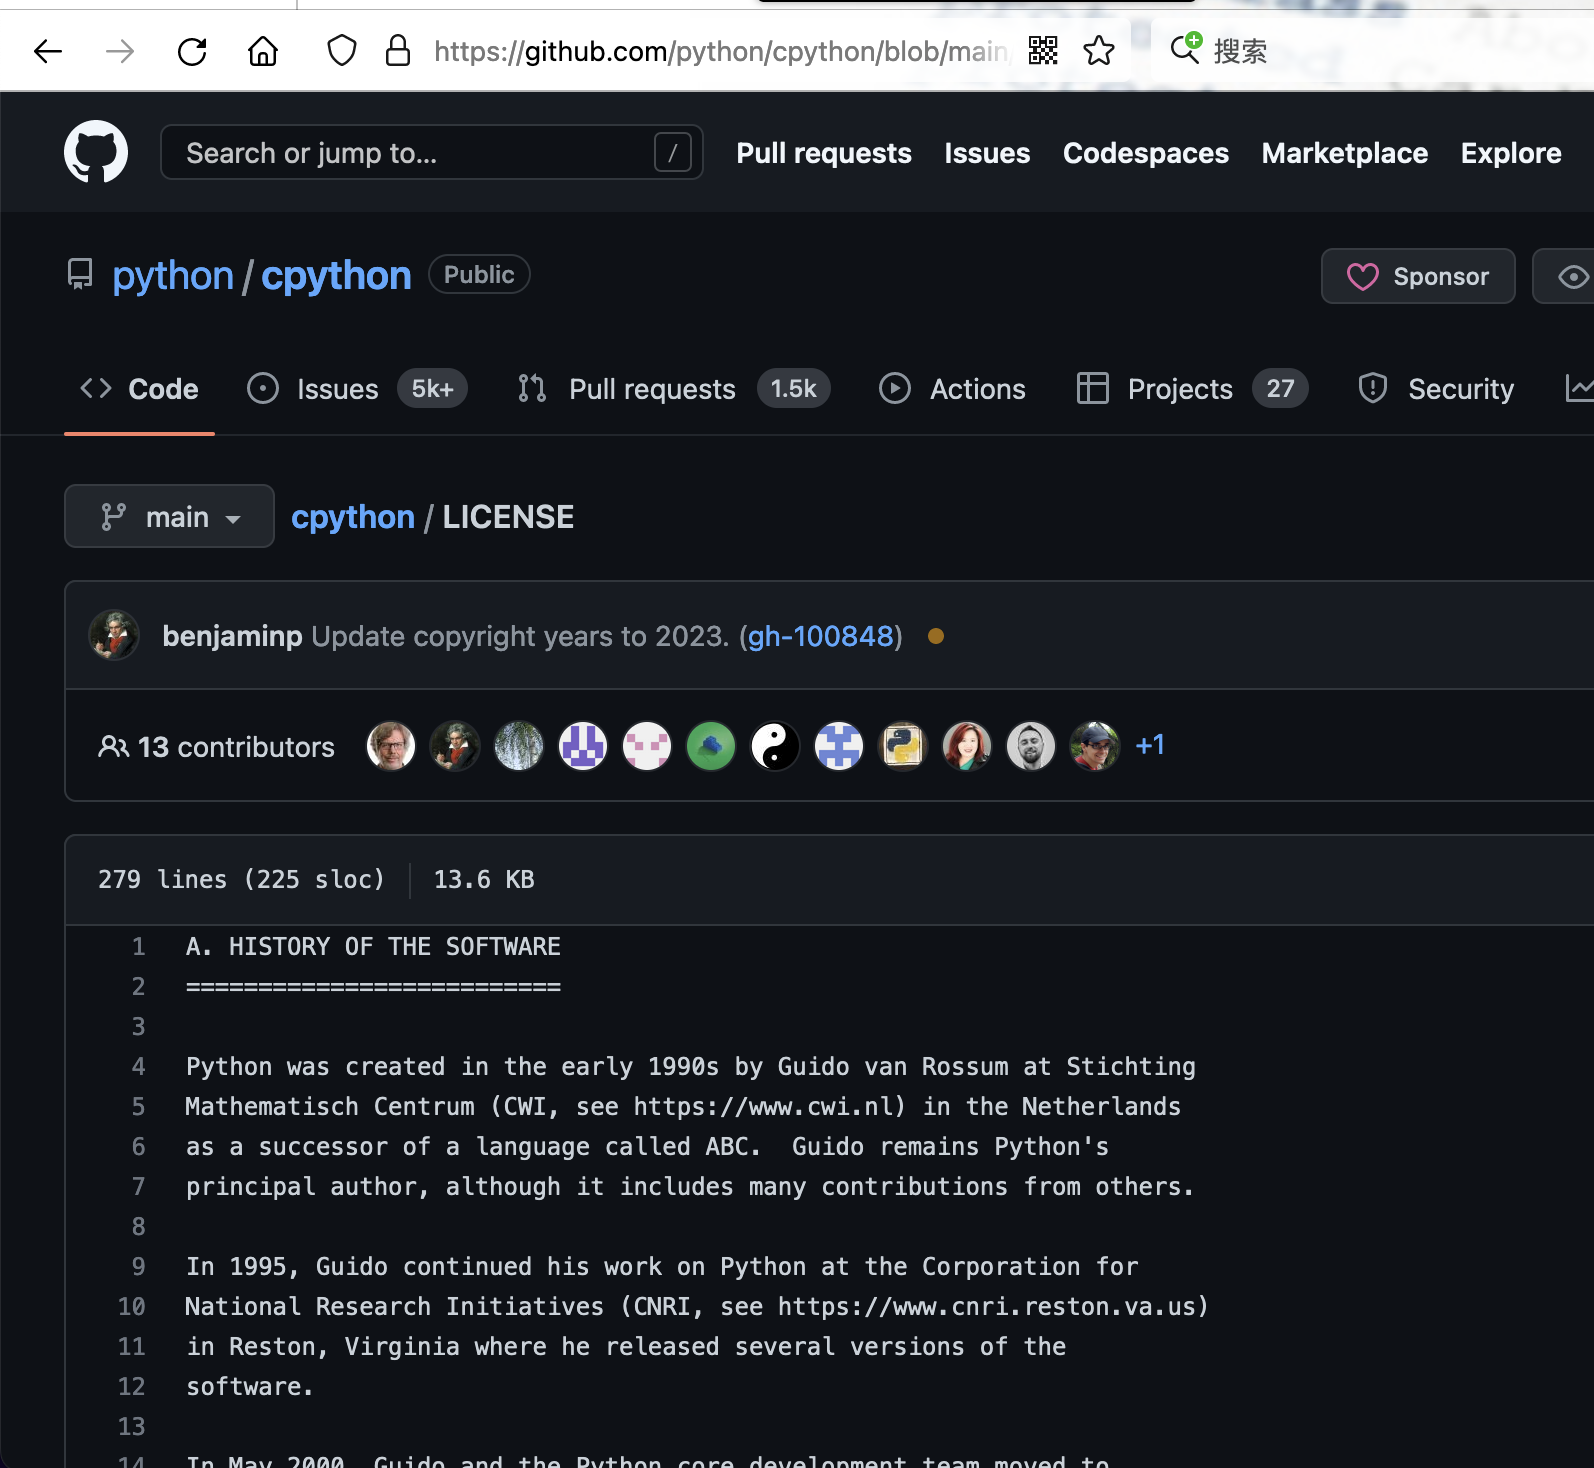
Task: Open the browser home page icon
Action: (x=263, y=51)
